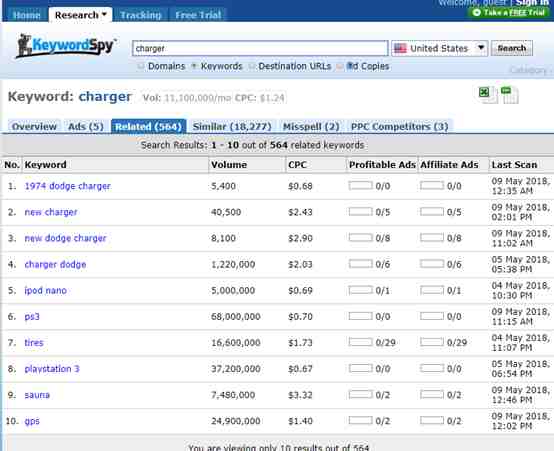Click the KeywordSpy logo
Viewport: 554px width, 451px height.
tap(66, 46)
